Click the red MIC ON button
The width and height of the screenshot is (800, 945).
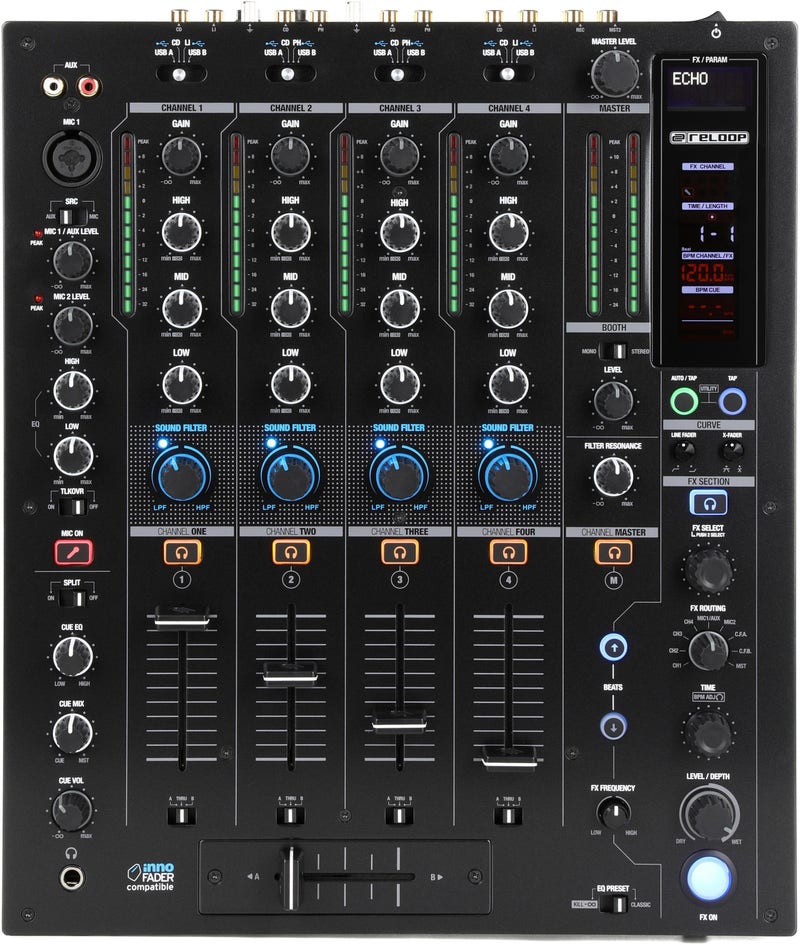click(x=74, y=552)
